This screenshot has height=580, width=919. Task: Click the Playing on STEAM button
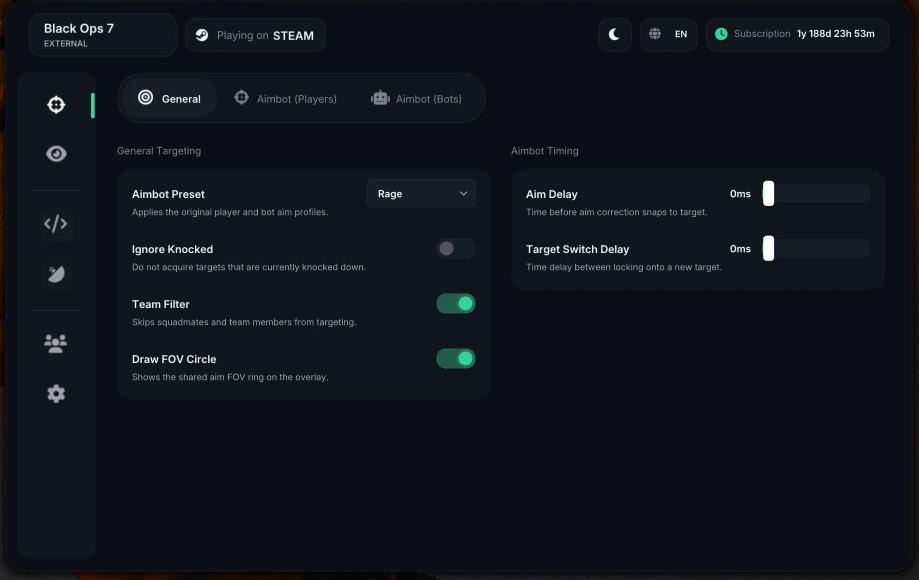pyautogui.click(x=255, y=35)
